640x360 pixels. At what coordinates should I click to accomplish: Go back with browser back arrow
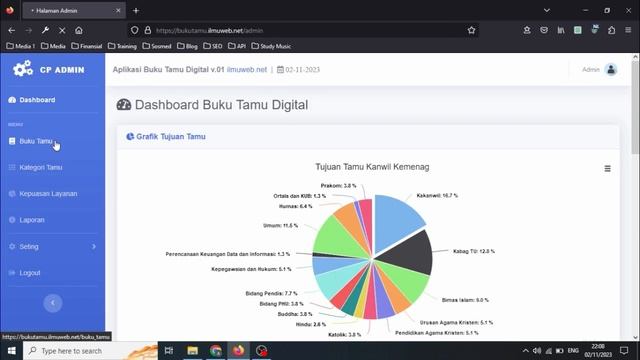coord(11,30)
